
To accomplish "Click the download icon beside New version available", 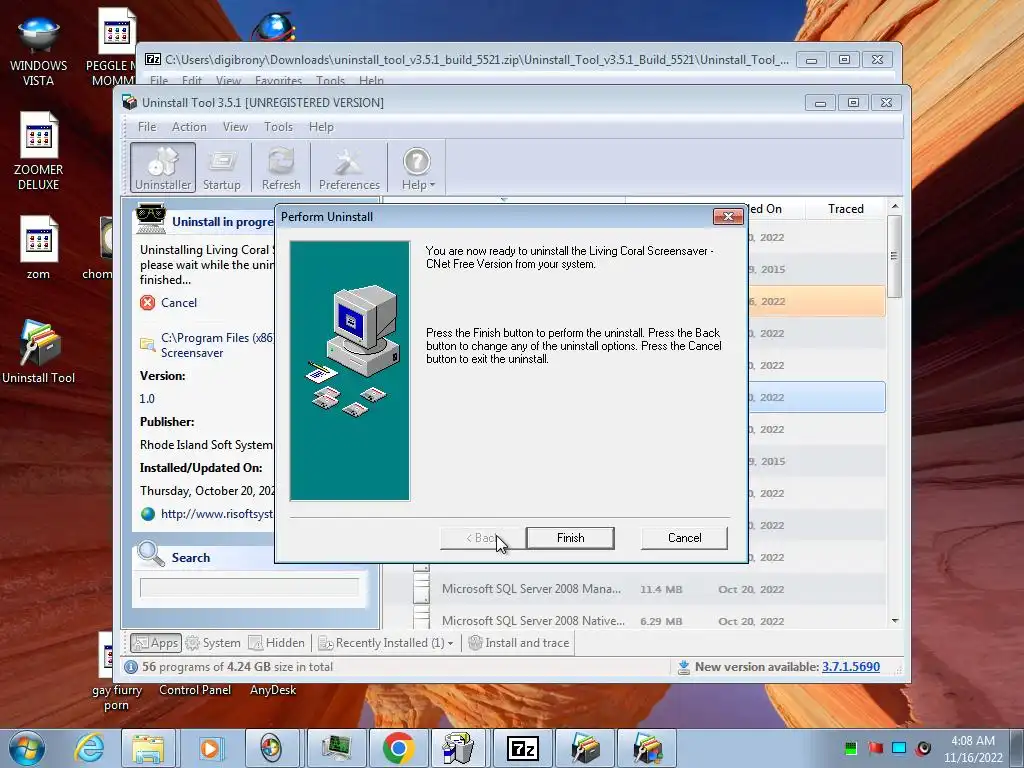I will click(683, 667).
